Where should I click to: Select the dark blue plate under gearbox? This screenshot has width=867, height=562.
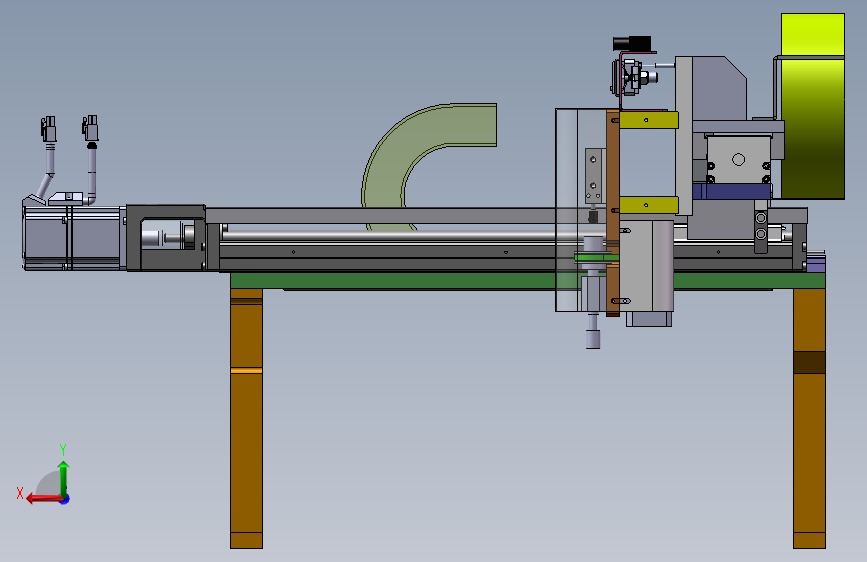732,191
